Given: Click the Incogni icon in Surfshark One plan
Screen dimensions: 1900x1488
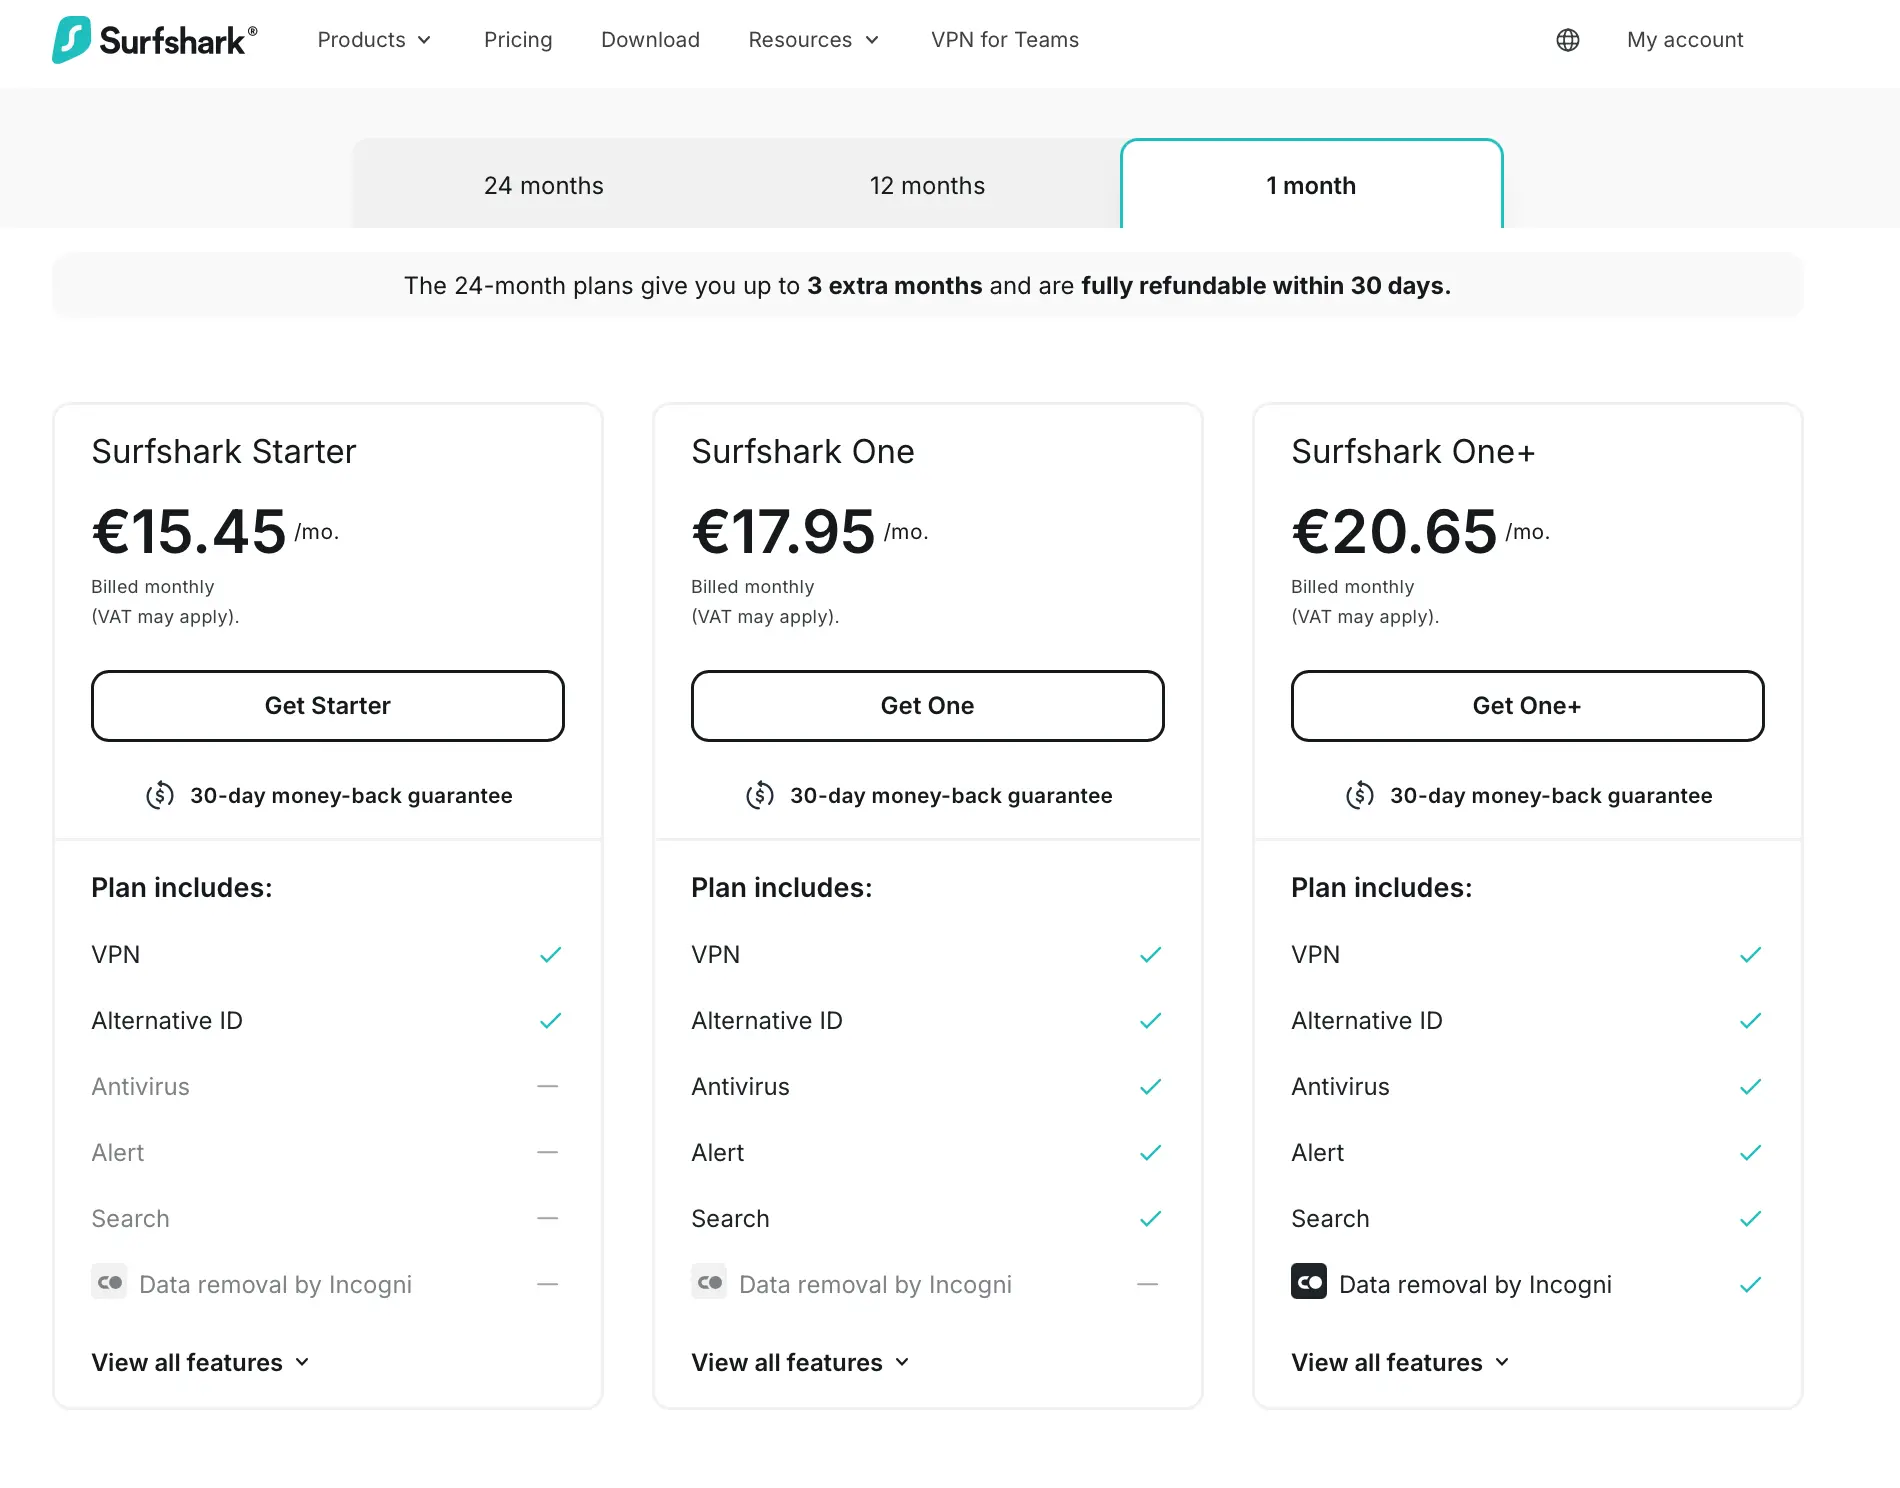Looking at the screenshot, I should [709, 1282].
